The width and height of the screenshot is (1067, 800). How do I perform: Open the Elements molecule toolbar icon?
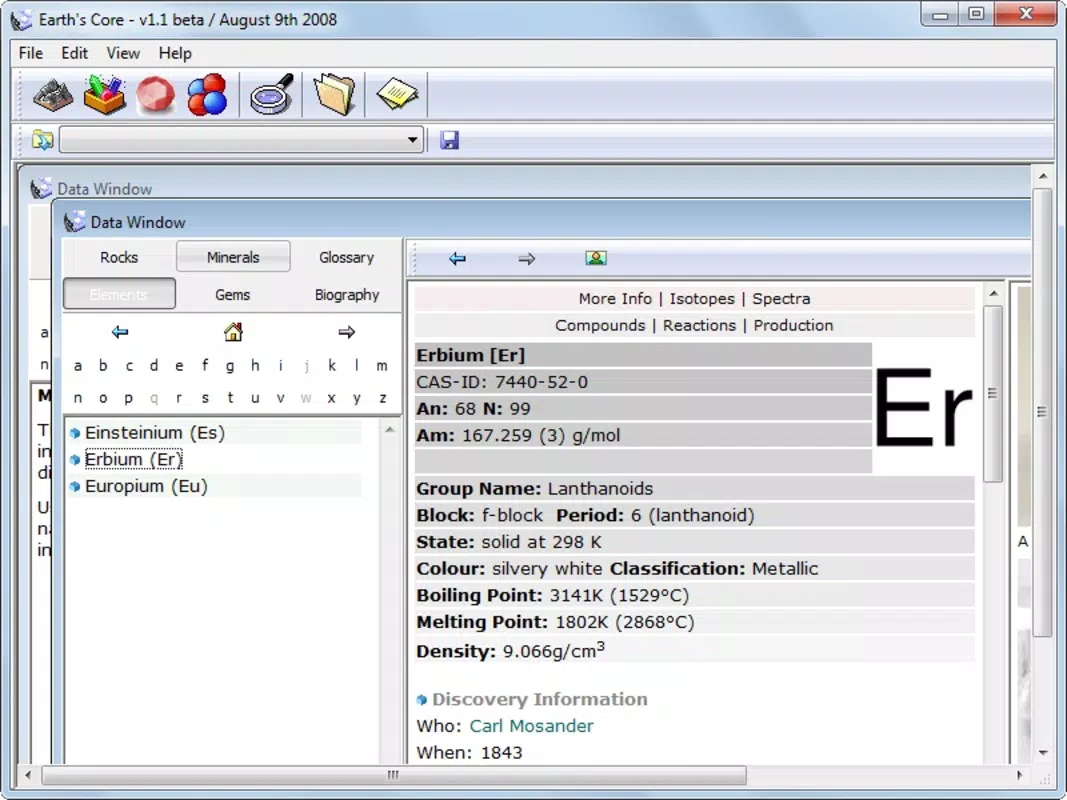(207, 95)
